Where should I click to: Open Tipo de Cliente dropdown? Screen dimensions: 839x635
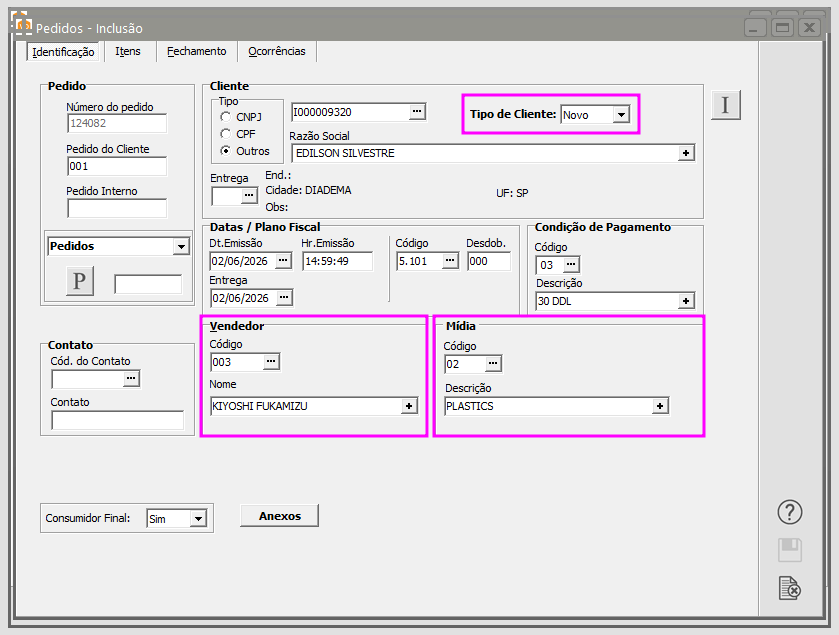[621, 114]
